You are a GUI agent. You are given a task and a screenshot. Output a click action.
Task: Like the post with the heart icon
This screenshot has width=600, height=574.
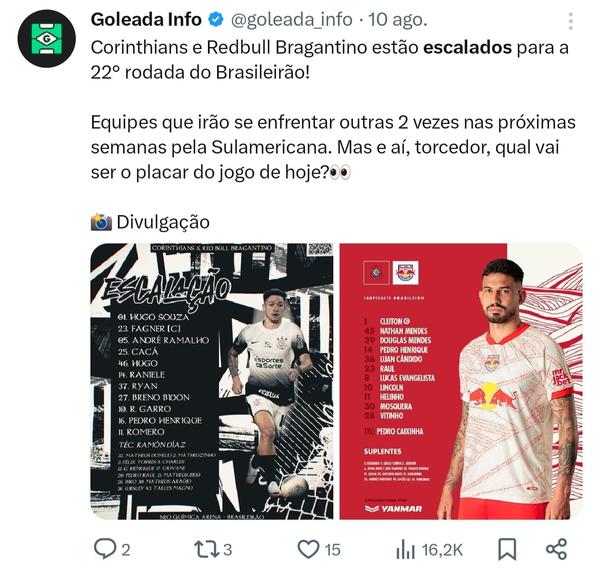[x=308, y=549]
